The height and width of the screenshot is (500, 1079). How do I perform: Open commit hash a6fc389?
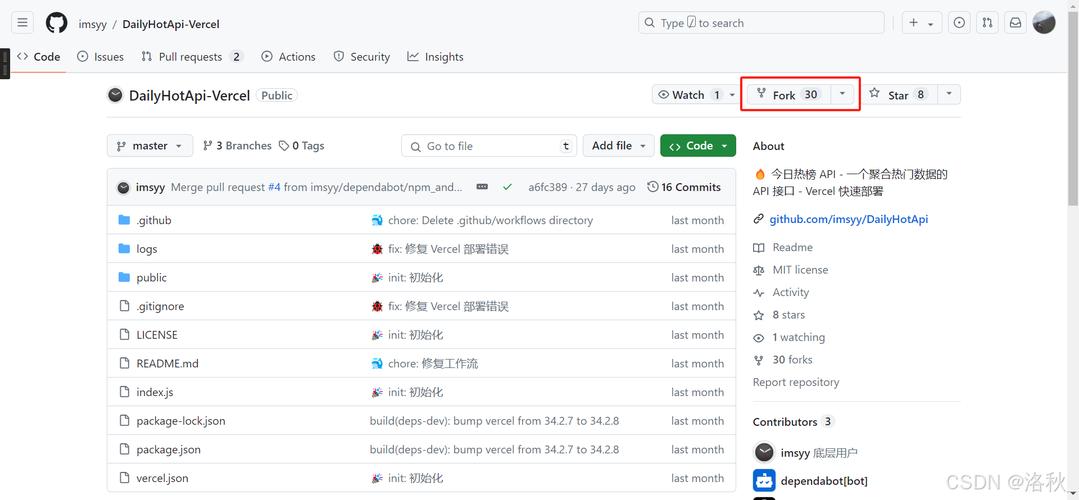pyautogui.click(x=548, y=187)
